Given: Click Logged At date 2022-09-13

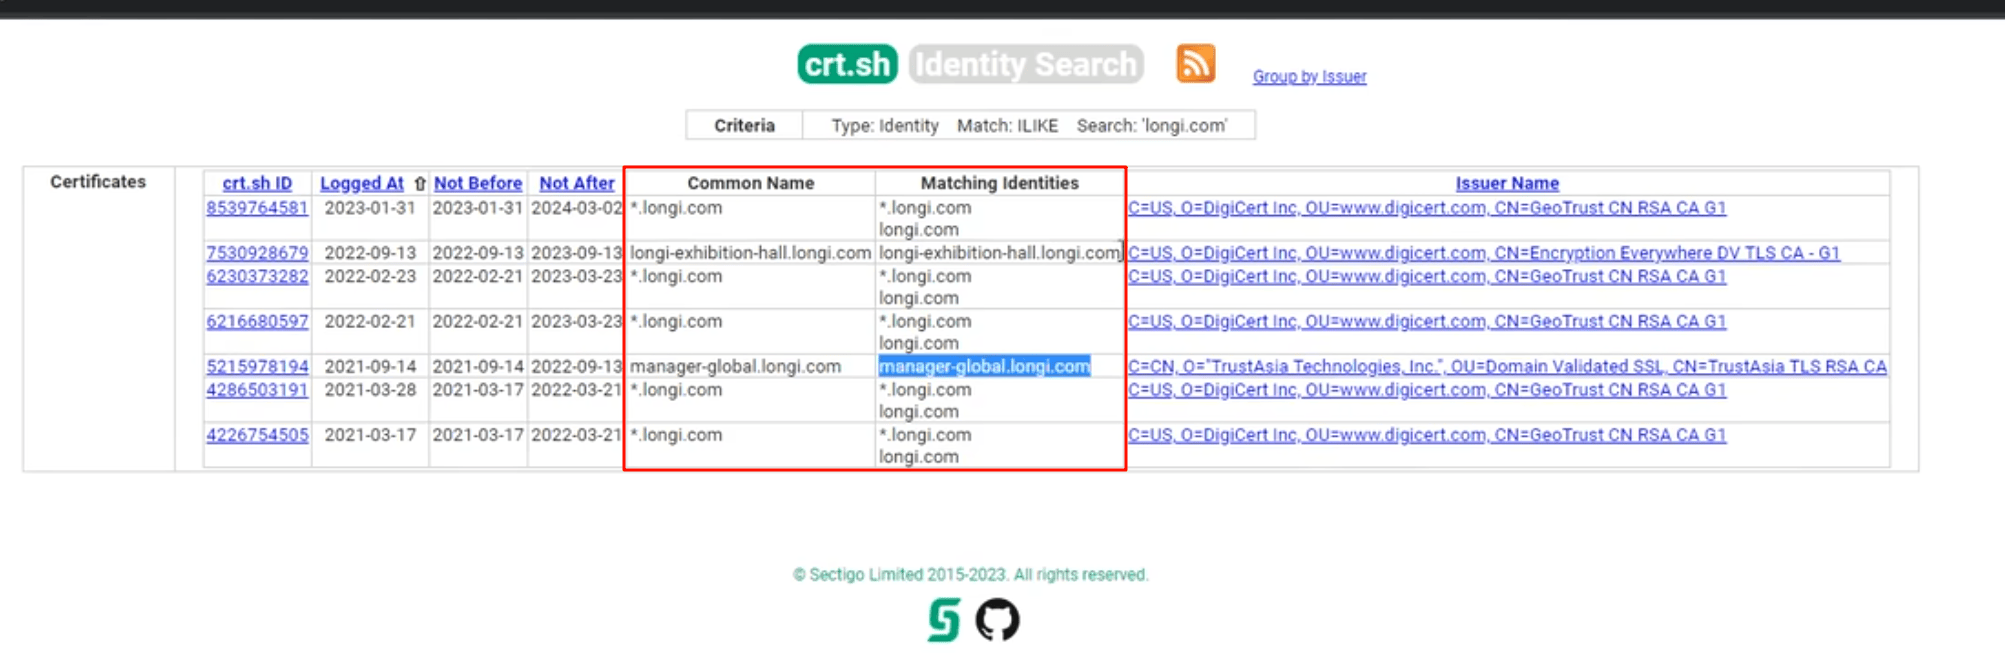Looking at the screenshot, I should (x=370, y=253).
